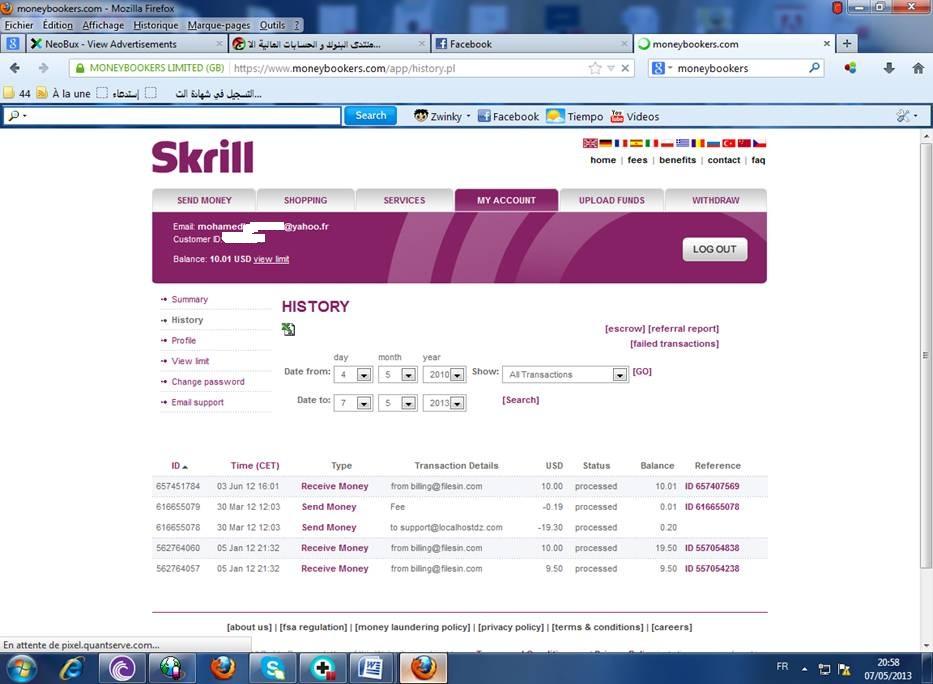
Task: Stop loading the page
Action: pyautogui.click(x=625, y=68)
